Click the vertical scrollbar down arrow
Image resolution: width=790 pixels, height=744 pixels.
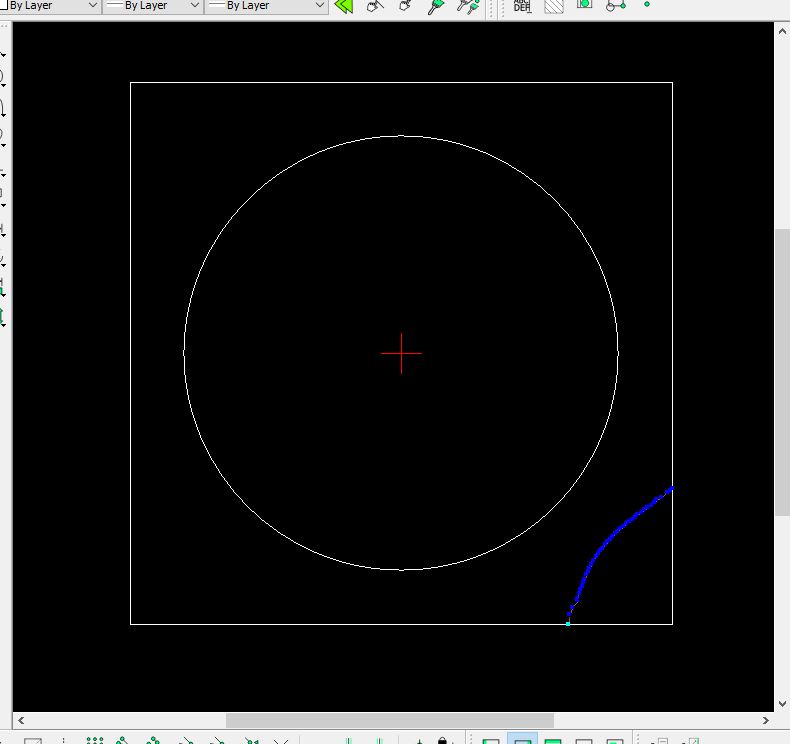tap(782, 704)
